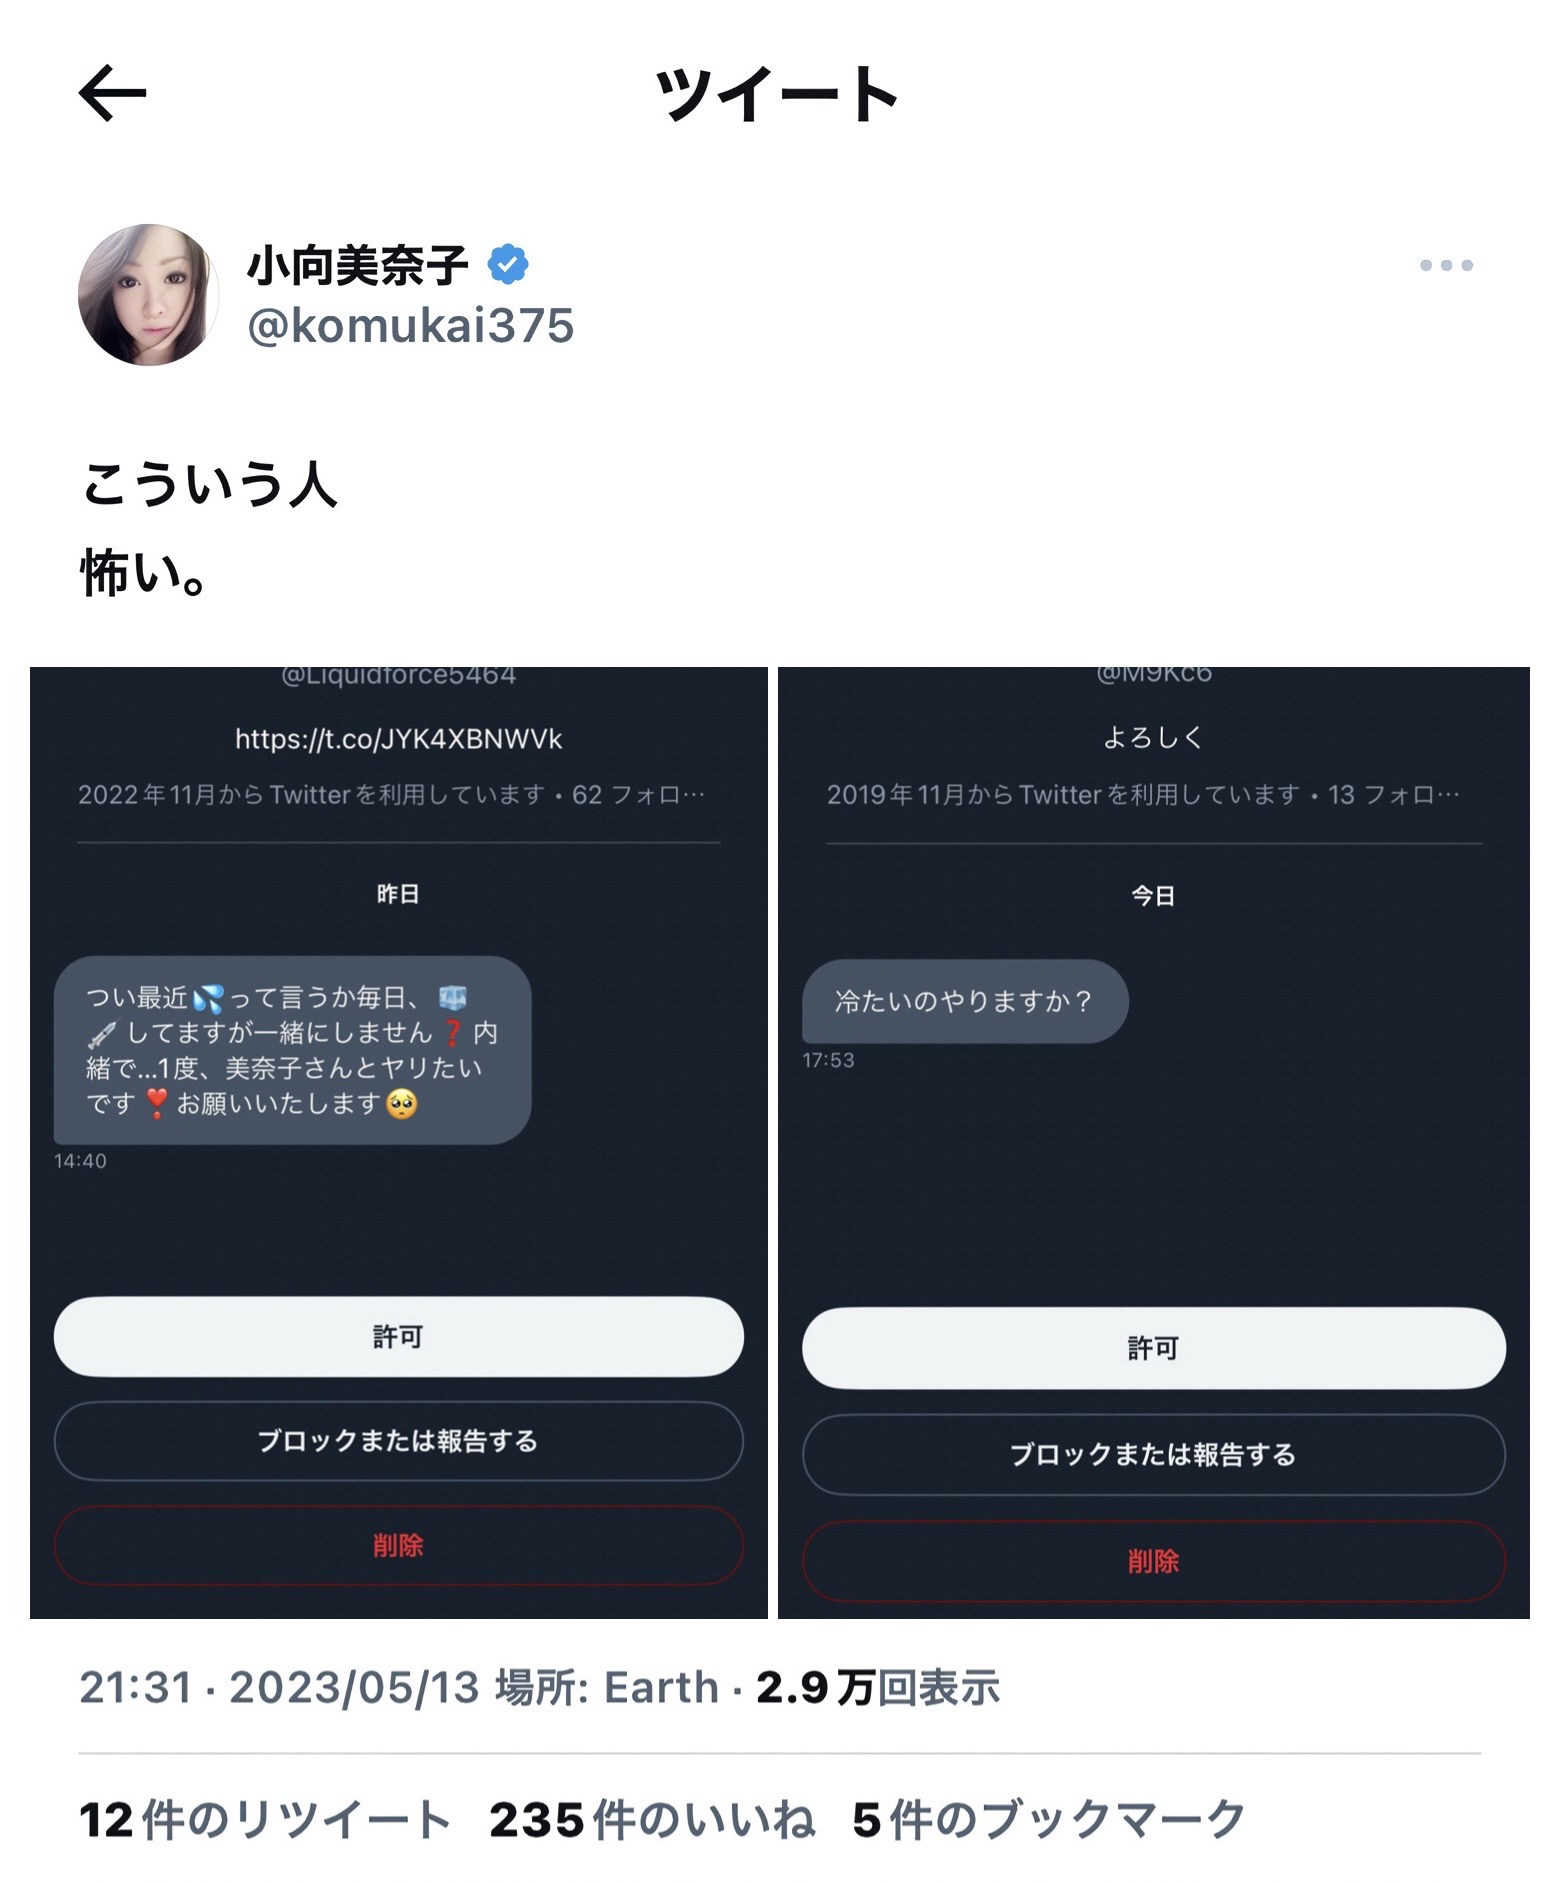Screen dimensions: 1560x1882
Task: Tap the 場所: Earth location label
Action: click(x=607, y=1688)
